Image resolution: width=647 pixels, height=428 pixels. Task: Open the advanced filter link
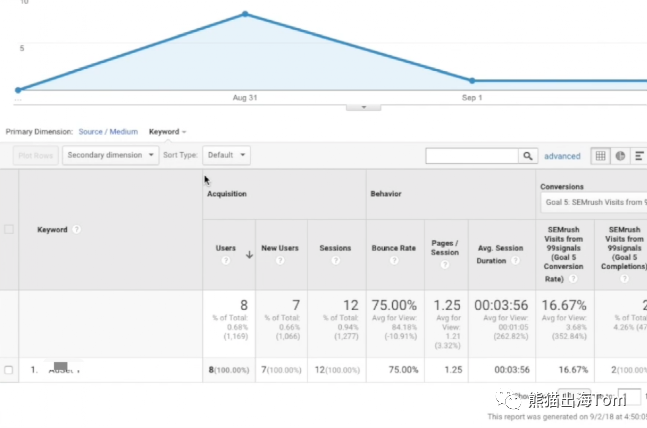click(562, 156)
